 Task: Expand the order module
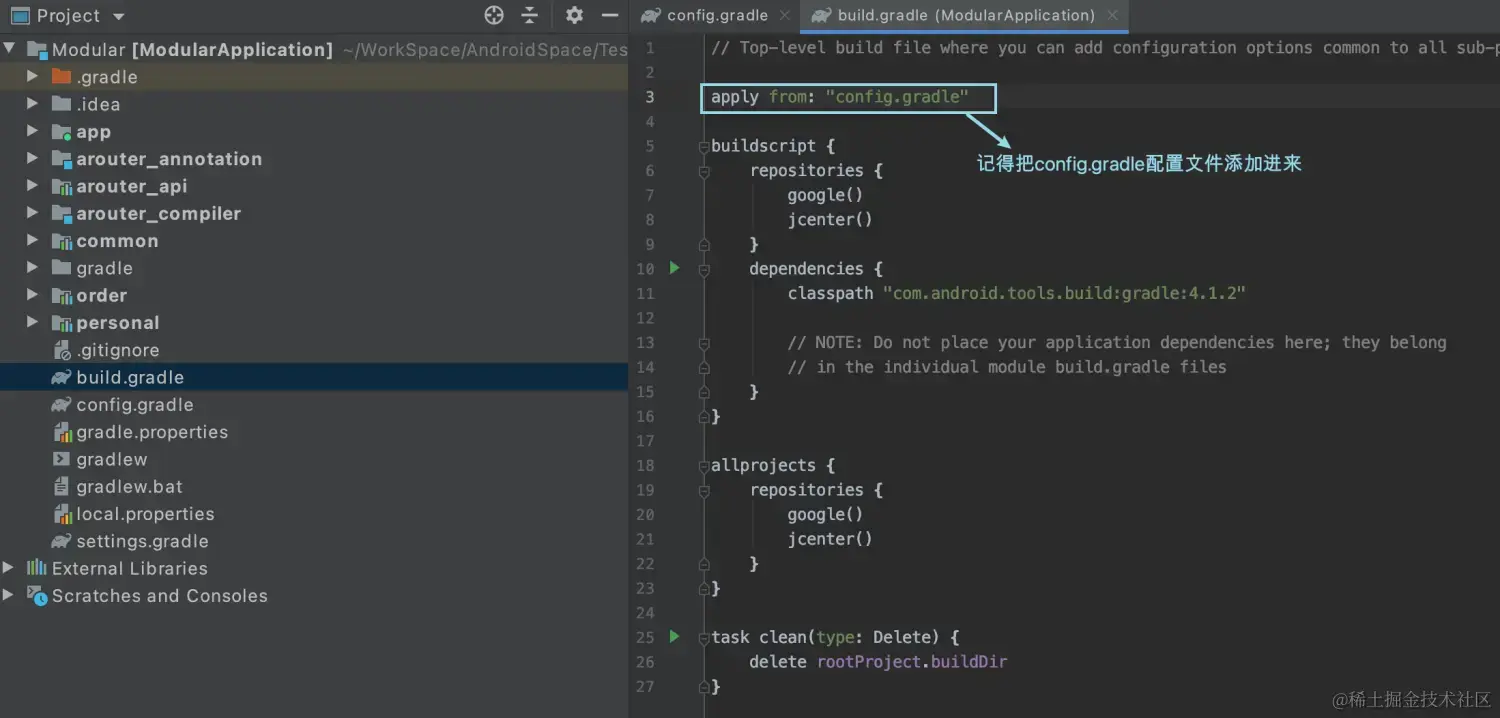click(33, 295)
